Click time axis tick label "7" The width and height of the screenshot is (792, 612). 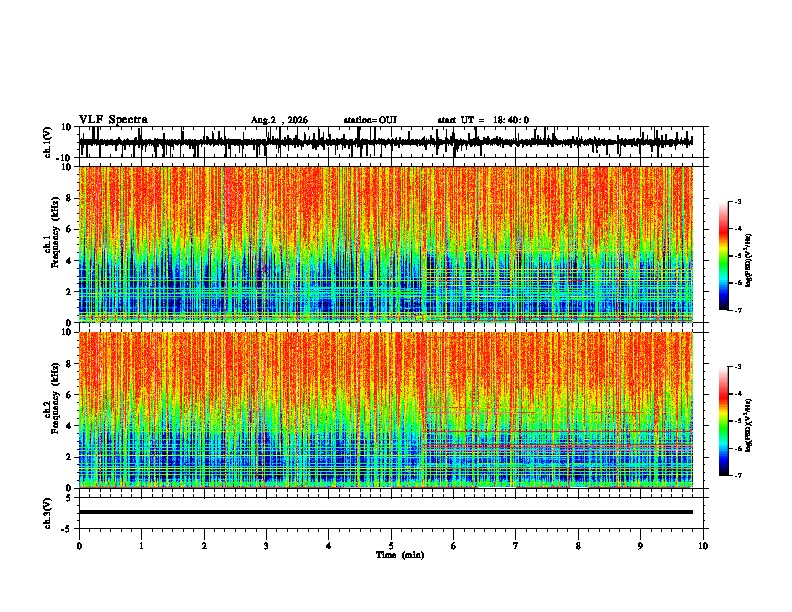(x=516, y=546)
